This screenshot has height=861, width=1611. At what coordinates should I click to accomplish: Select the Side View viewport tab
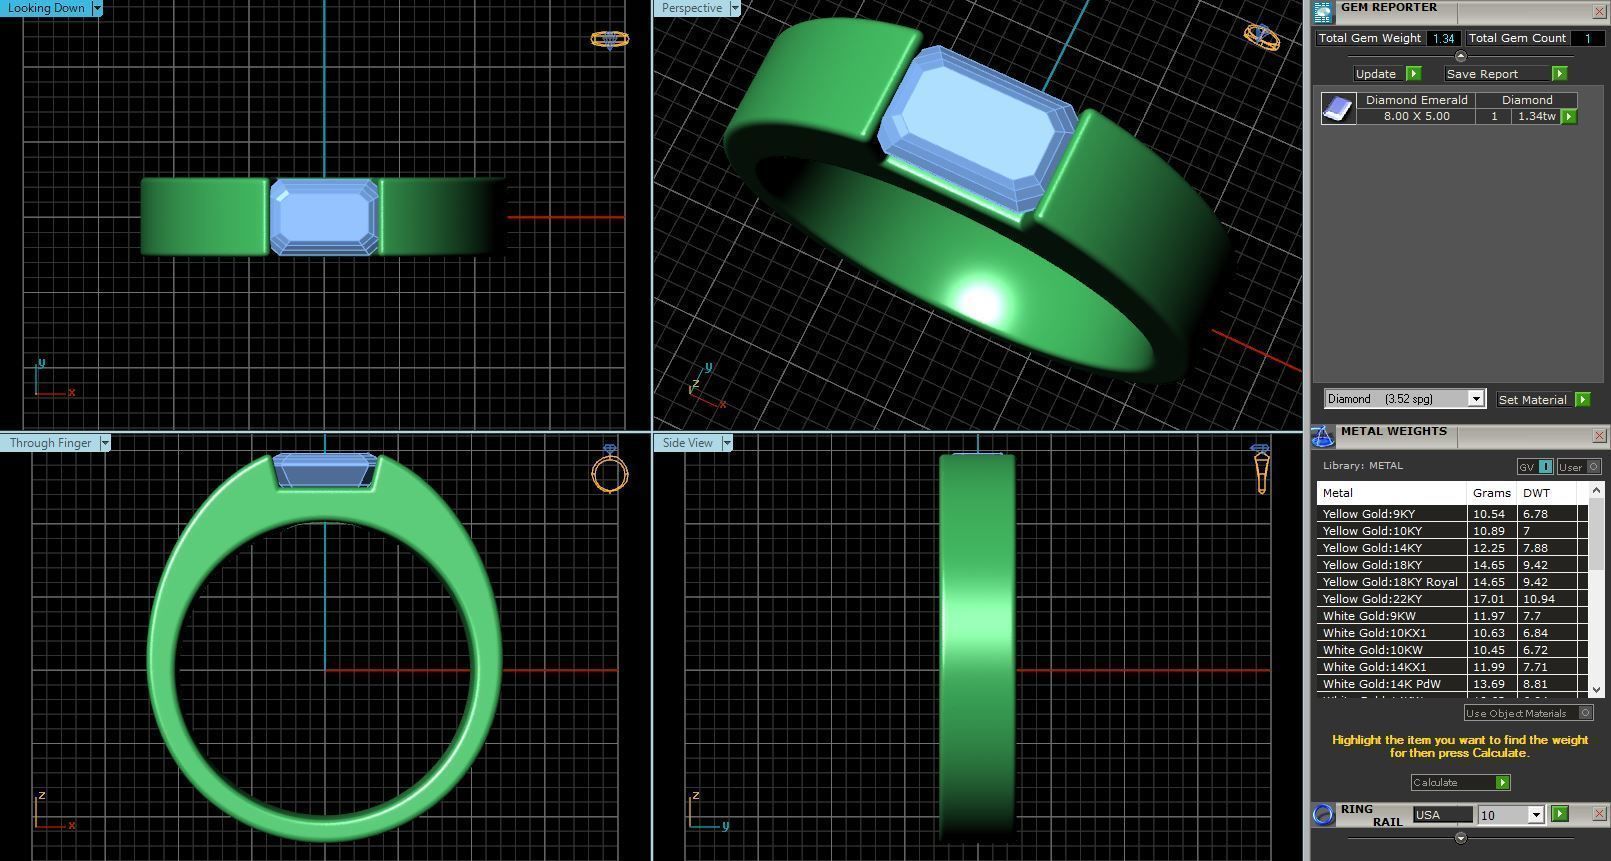pyautogui.click(x=688, y=443)
